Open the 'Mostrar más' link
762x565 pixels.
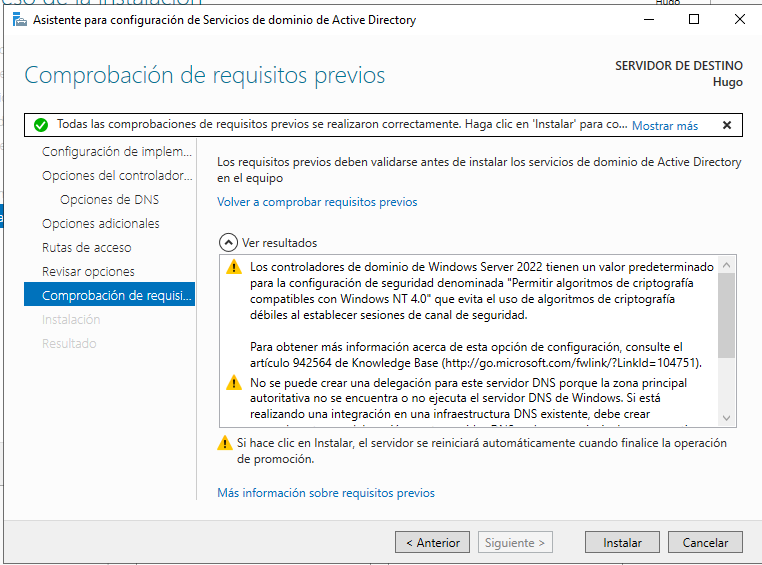pyautogui.click(x=664, y=126)
